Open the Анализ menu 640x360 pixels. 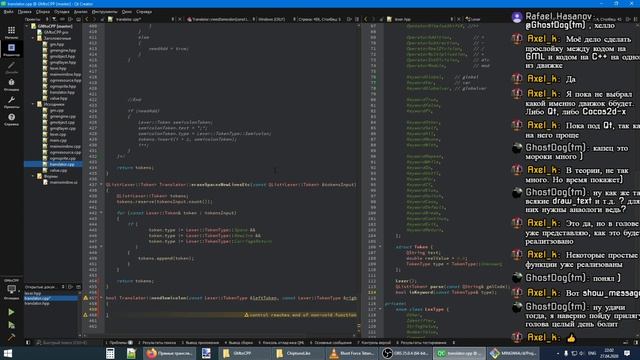(x=80, y=12)
